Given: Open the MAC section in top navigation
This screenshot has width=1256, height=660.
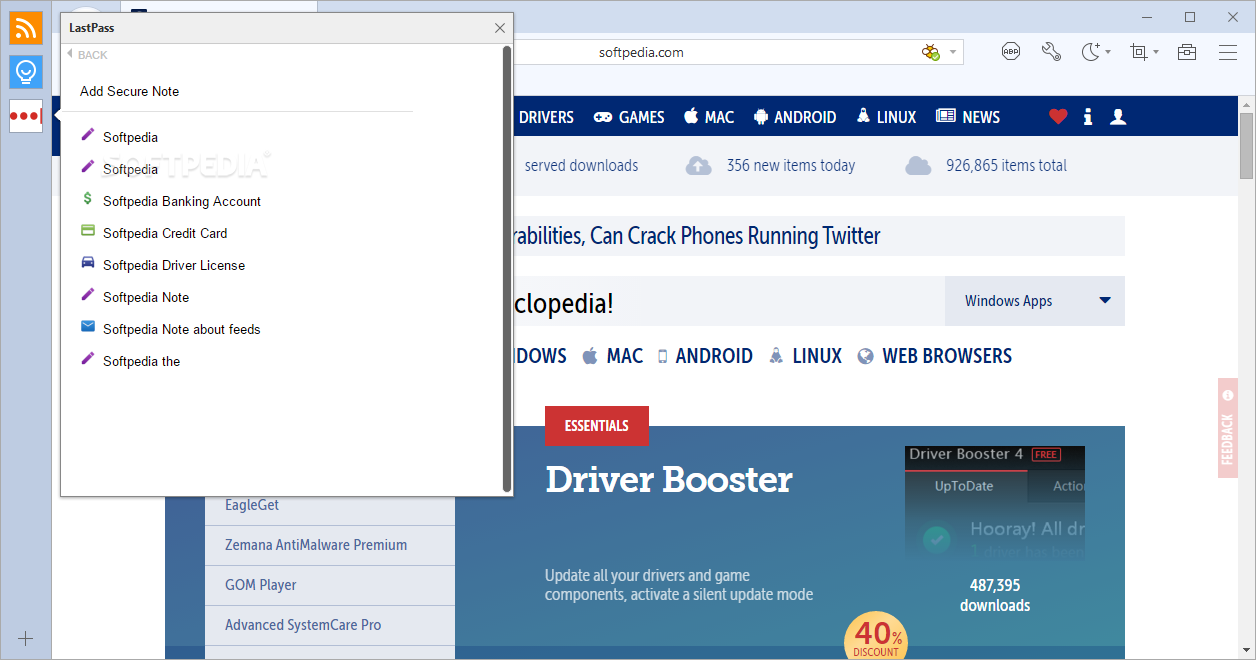Looking at the screenshot, I should pos(709,117).
